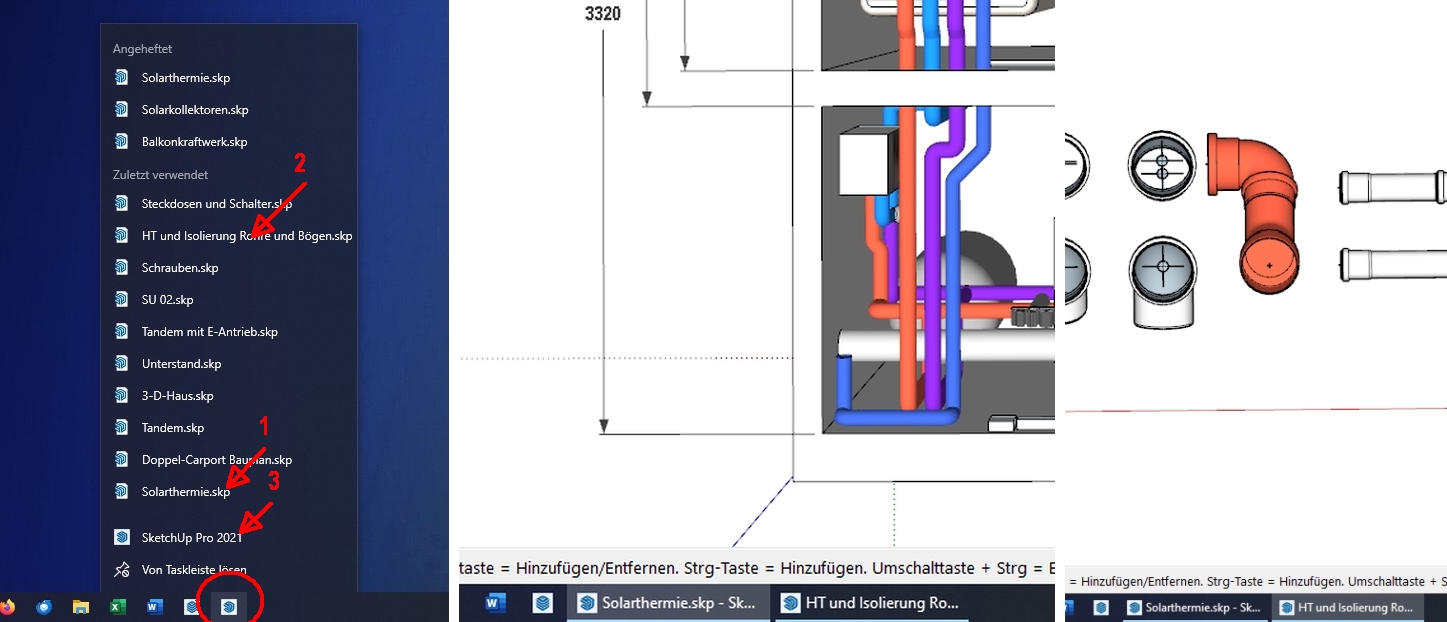The width and height of the screenshot is (1447, 622).
Task: Open Unterstand.skp from recent files
Action: coord(229,363)
